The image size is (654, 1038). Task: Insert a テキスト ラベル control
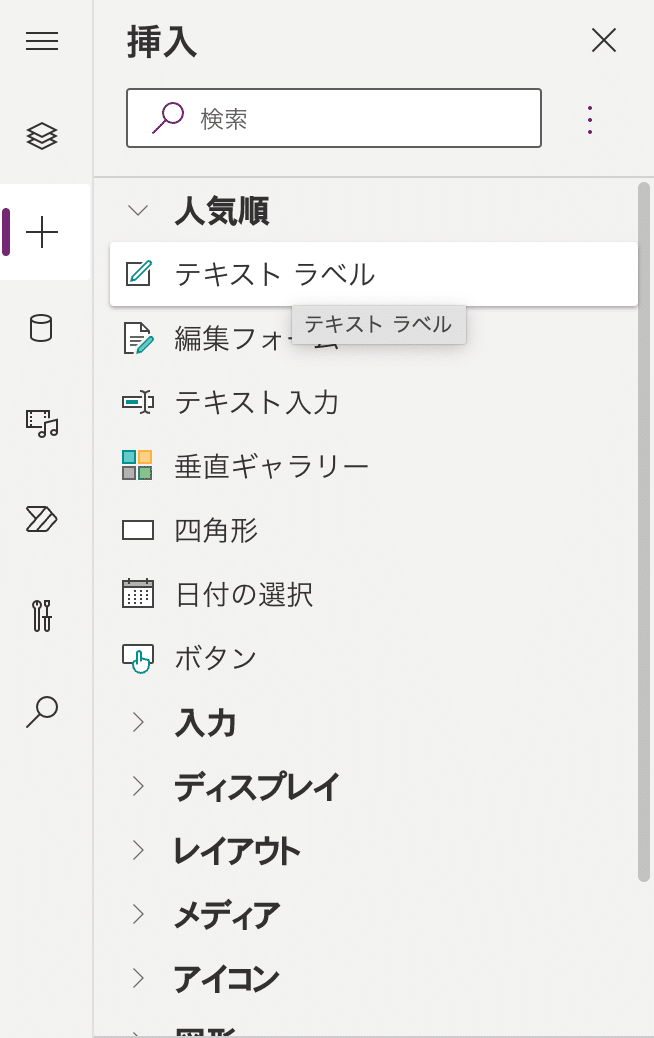tap(274, 274)
